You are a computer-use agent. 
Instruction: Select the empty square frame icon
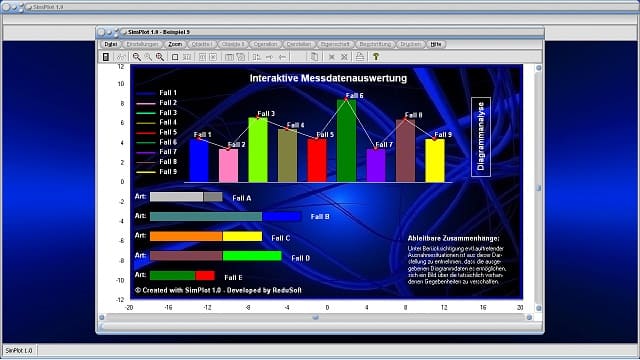[x=175, y=57]
